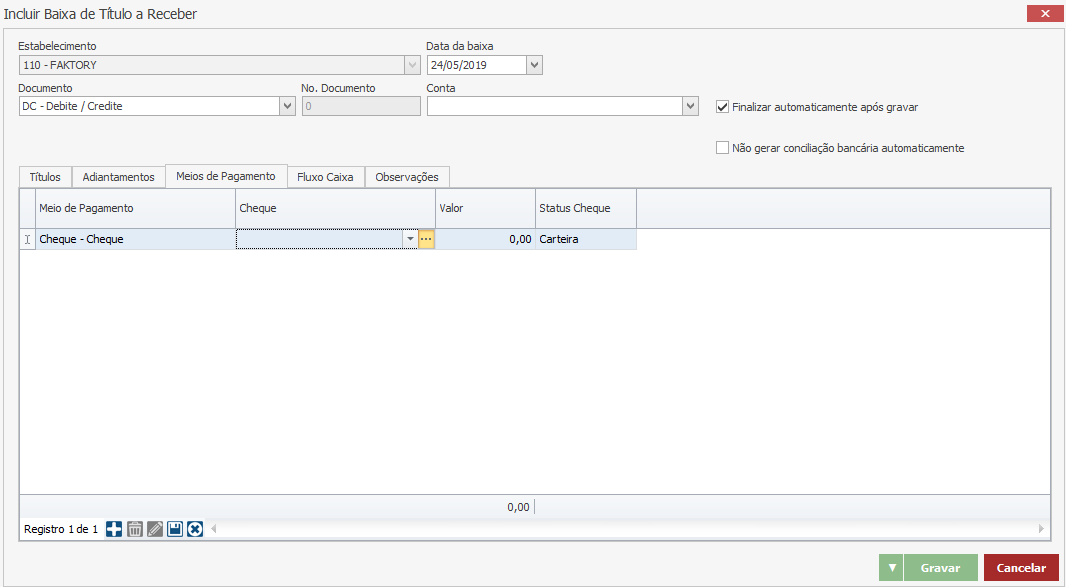This screenshot has height=587, width=1066.
Task: Enable Não gerar conciliação bancária automaticamente
Action: (723, 148)
